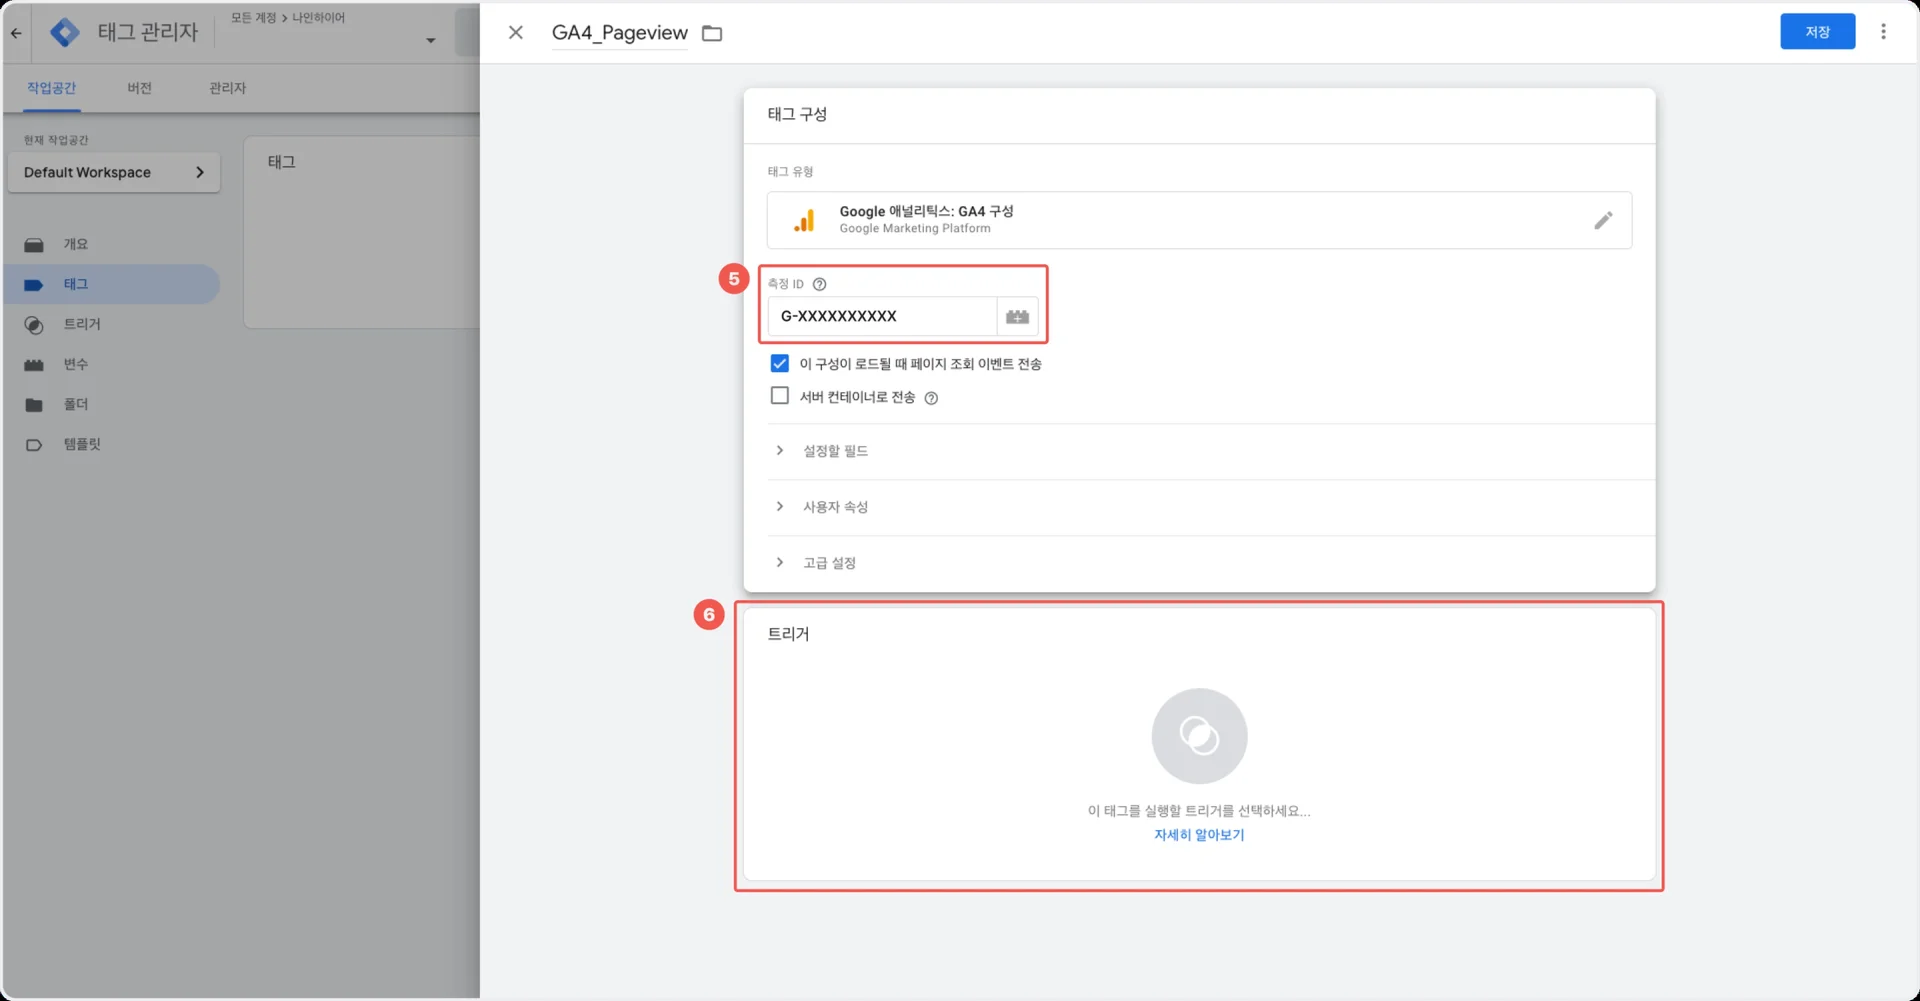Click the help icon next to 측정 ID
This screenshot has width=1920, height=1001.
pyautogui.click(x=820, y=284)
